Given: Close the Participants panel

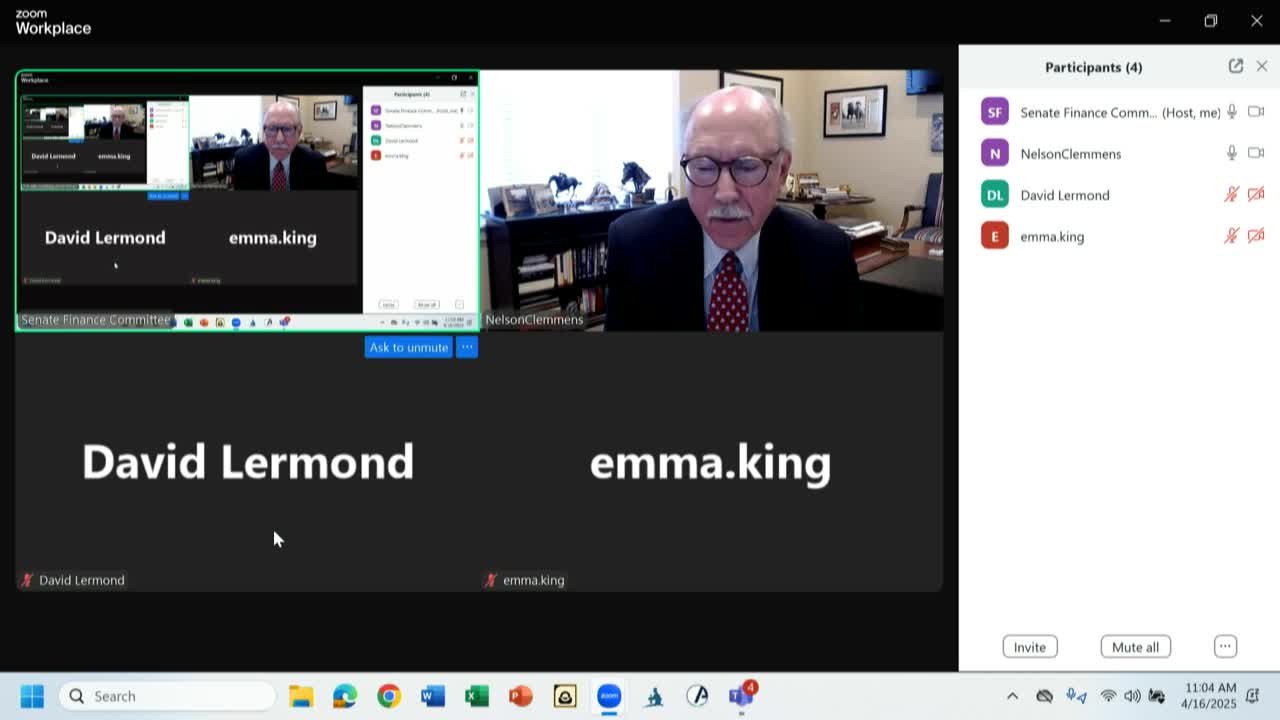Looking at the screenshot, I should tap(1262, 66).
